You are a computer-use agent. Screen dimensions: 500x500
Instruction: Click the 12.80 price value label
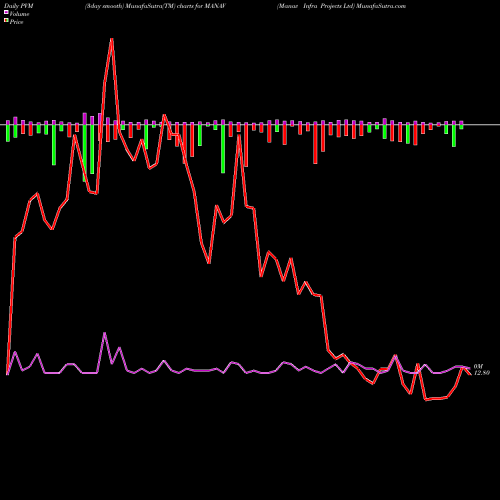(482, 373)
